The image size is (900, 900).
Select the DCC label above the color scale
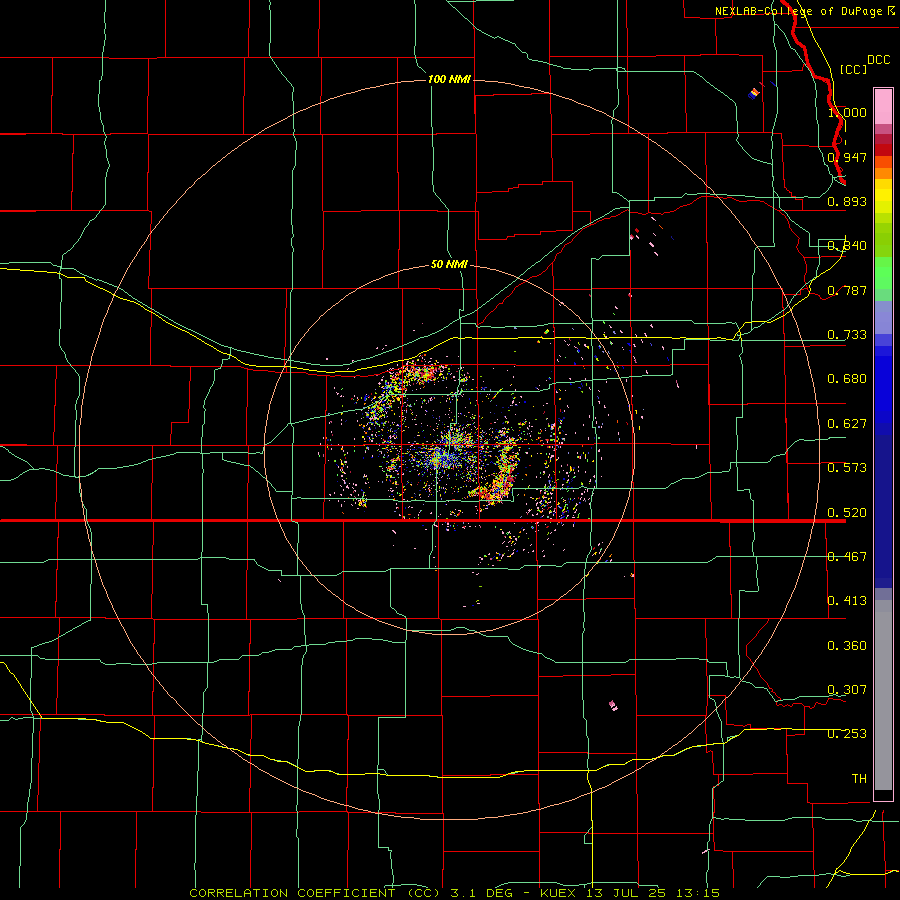pyautogui.click(x=878, y=60)
